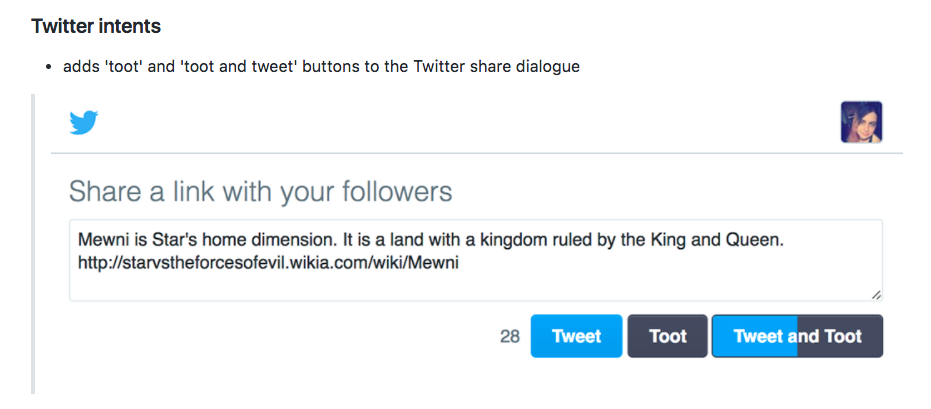Click the starvstheforcesofevil.wikia.com URL in the message
The height and width of the screenshot is (409, 931).
[x=268, y=262]
